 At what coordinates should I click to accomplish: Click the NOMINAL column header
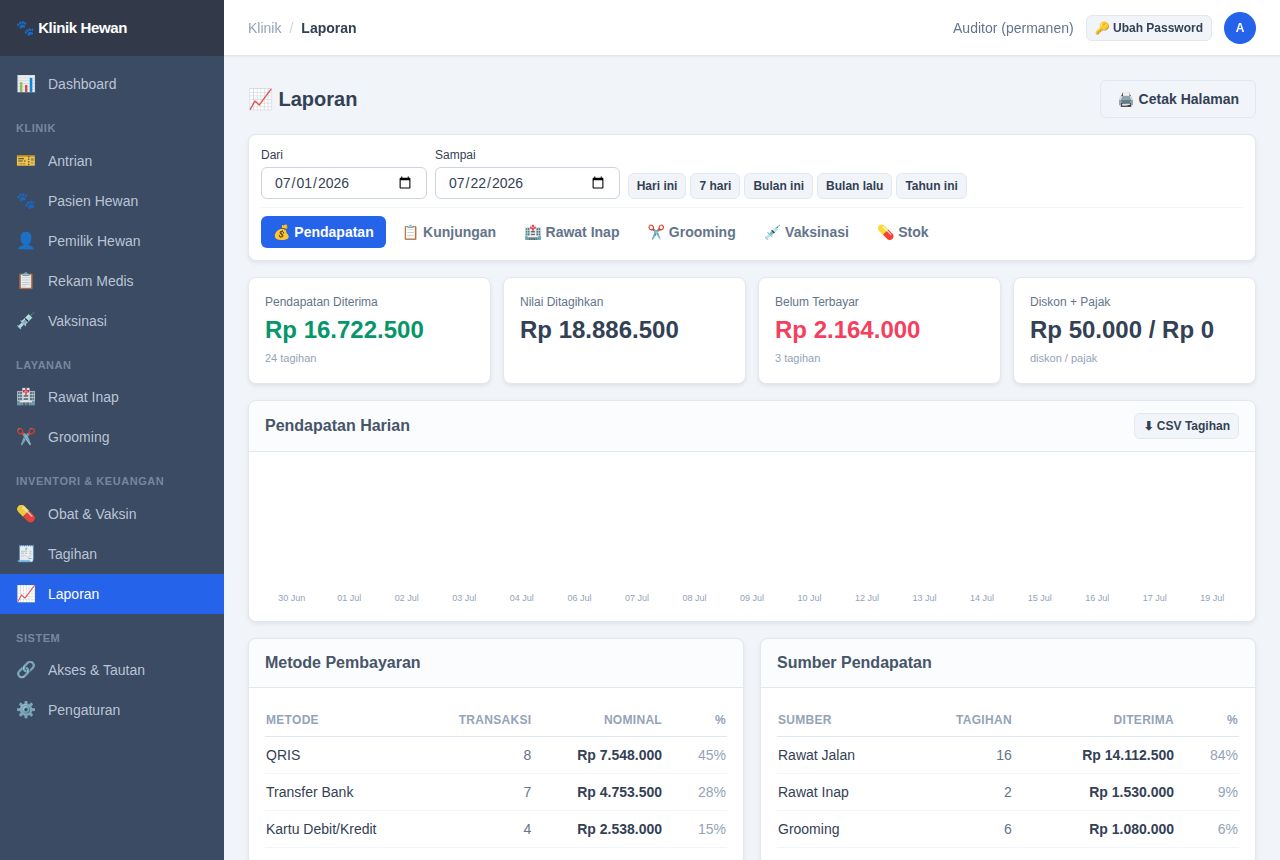pos(632,720)
